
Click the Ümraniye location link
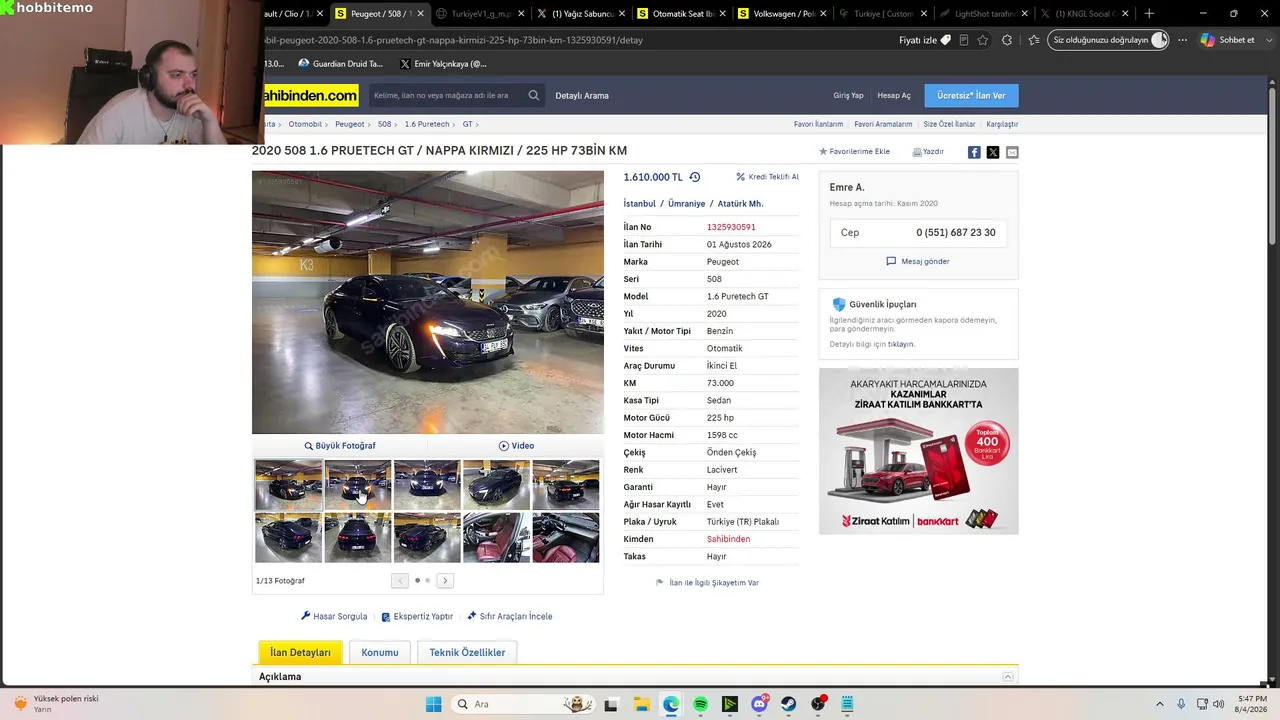click(687, 204)
